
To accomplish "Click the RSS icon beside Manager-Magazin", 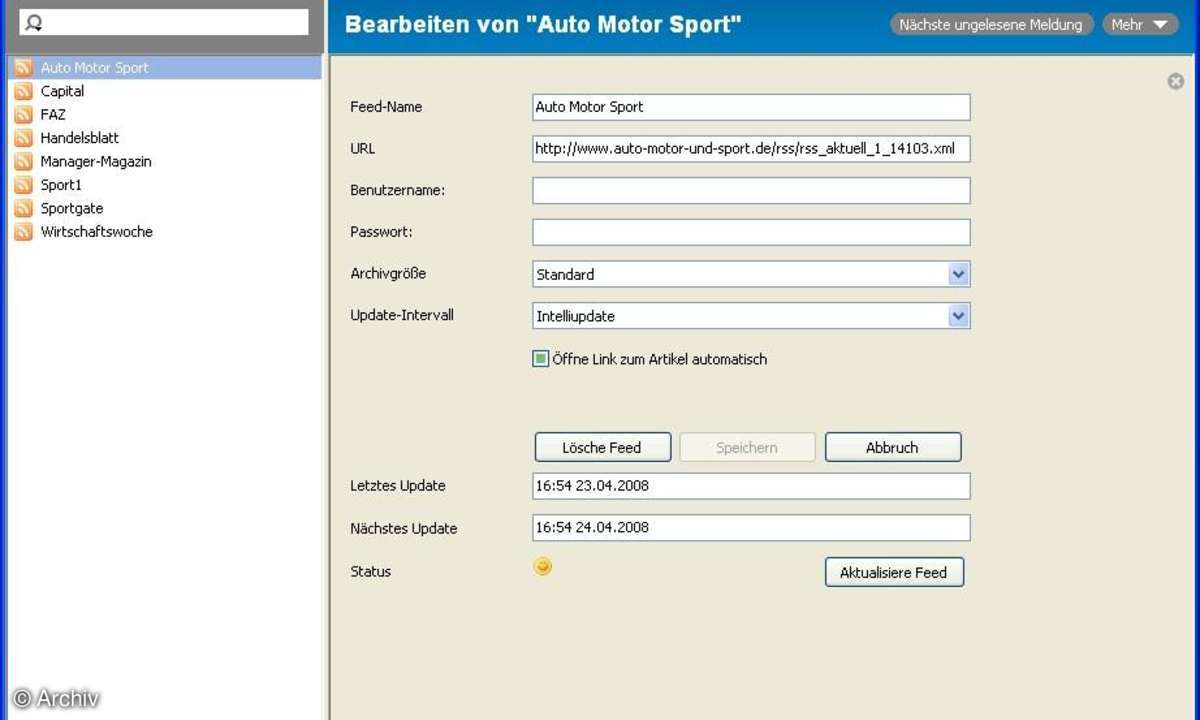I will [23, 162].
